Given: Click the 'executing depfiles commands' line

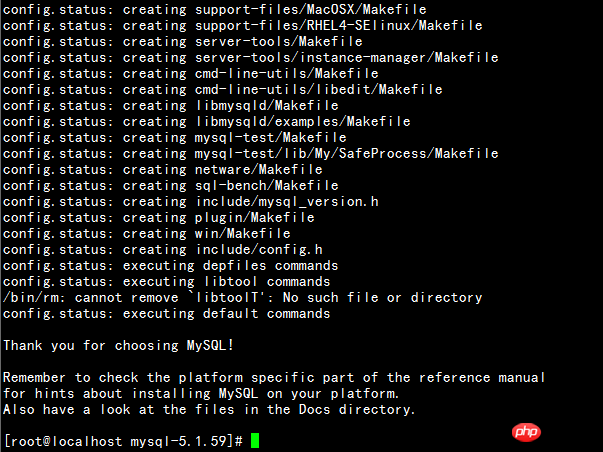Looking at the screenshot, I should point(170,265).
